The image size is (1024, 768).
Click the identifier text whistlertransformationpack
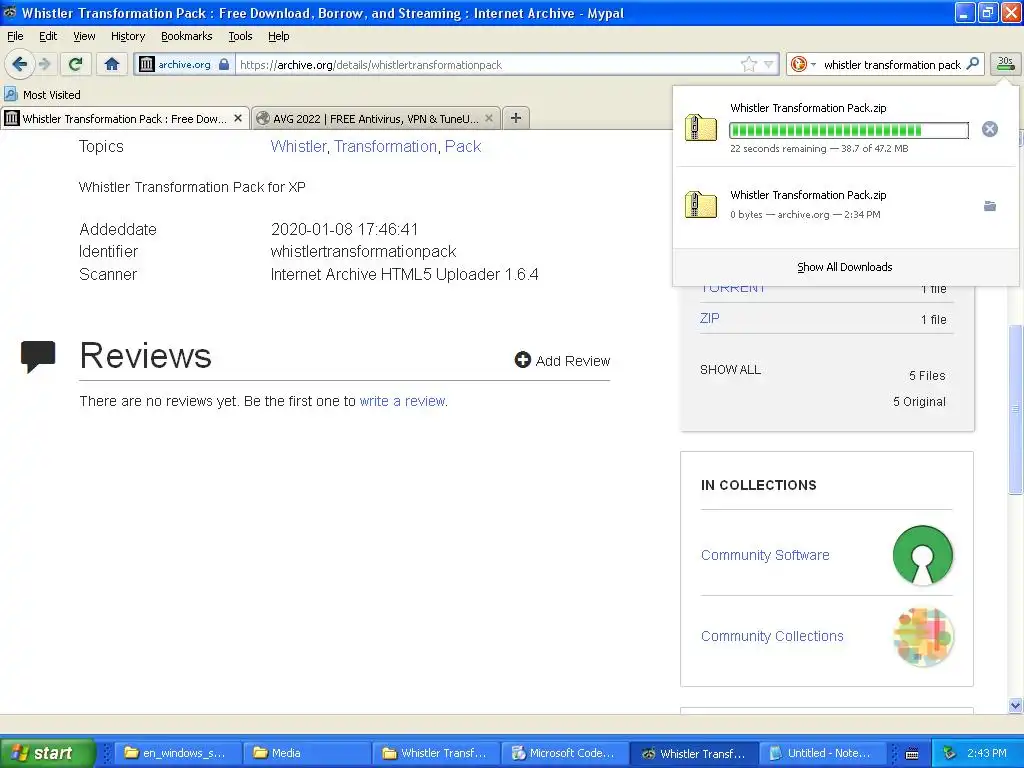pos(363,251)
